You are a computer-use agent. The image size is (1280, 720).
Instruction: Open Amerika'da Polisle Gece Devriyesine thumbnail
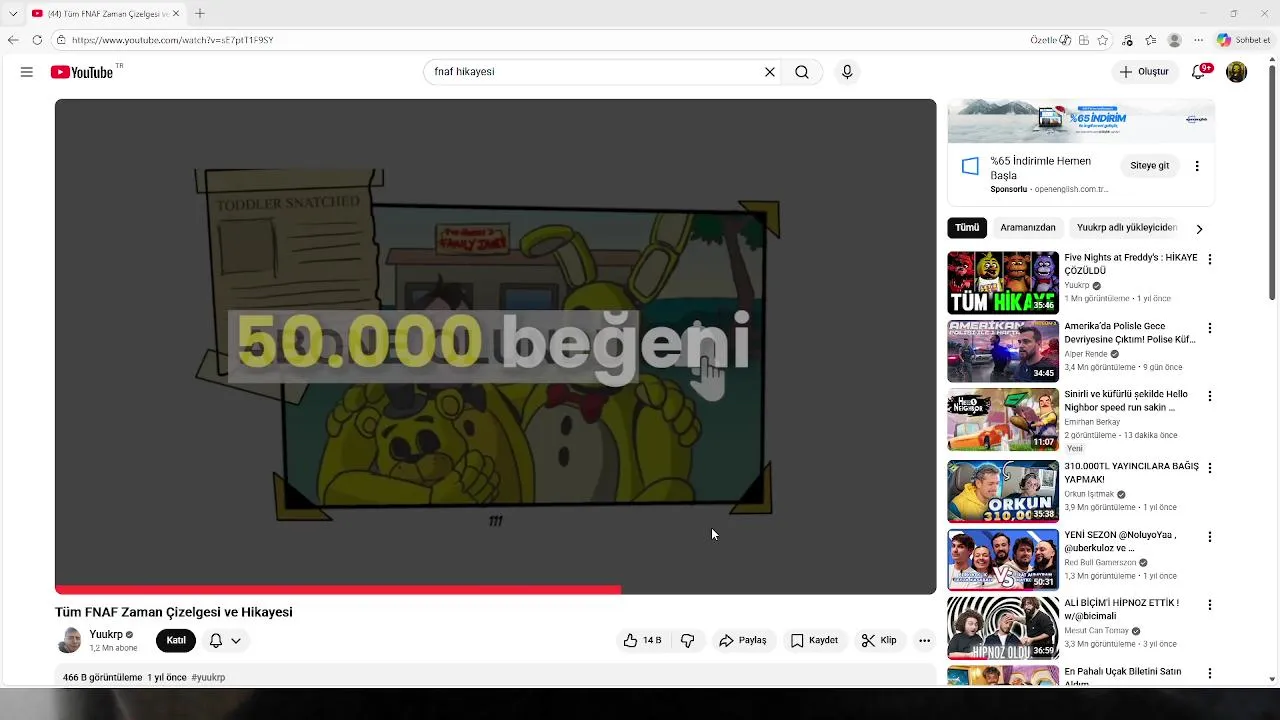(x=1003, y=352)
